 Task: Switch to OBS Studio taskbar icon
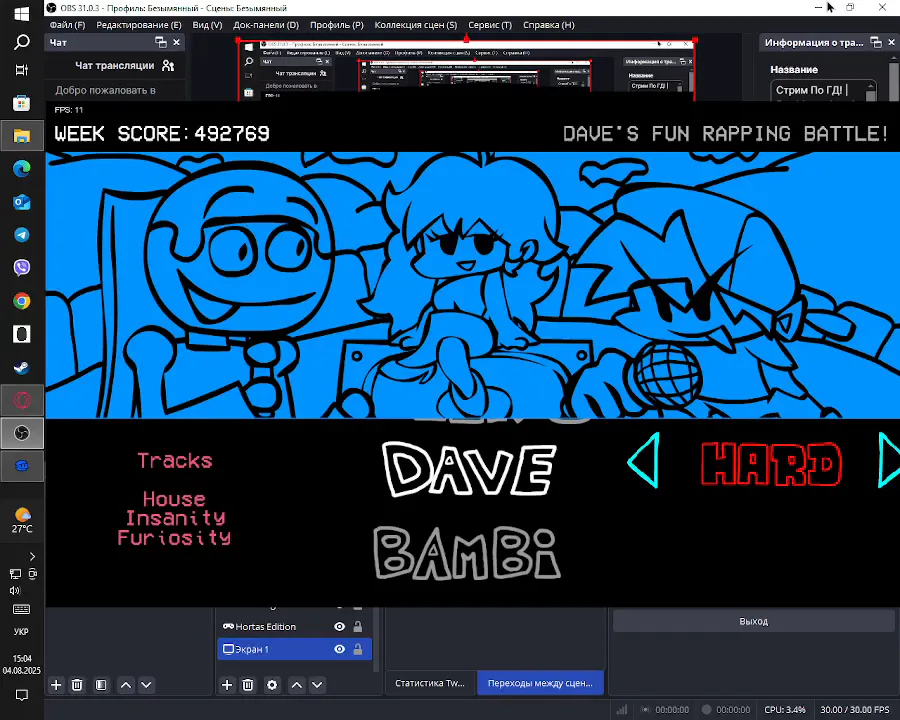pos(22,433)
